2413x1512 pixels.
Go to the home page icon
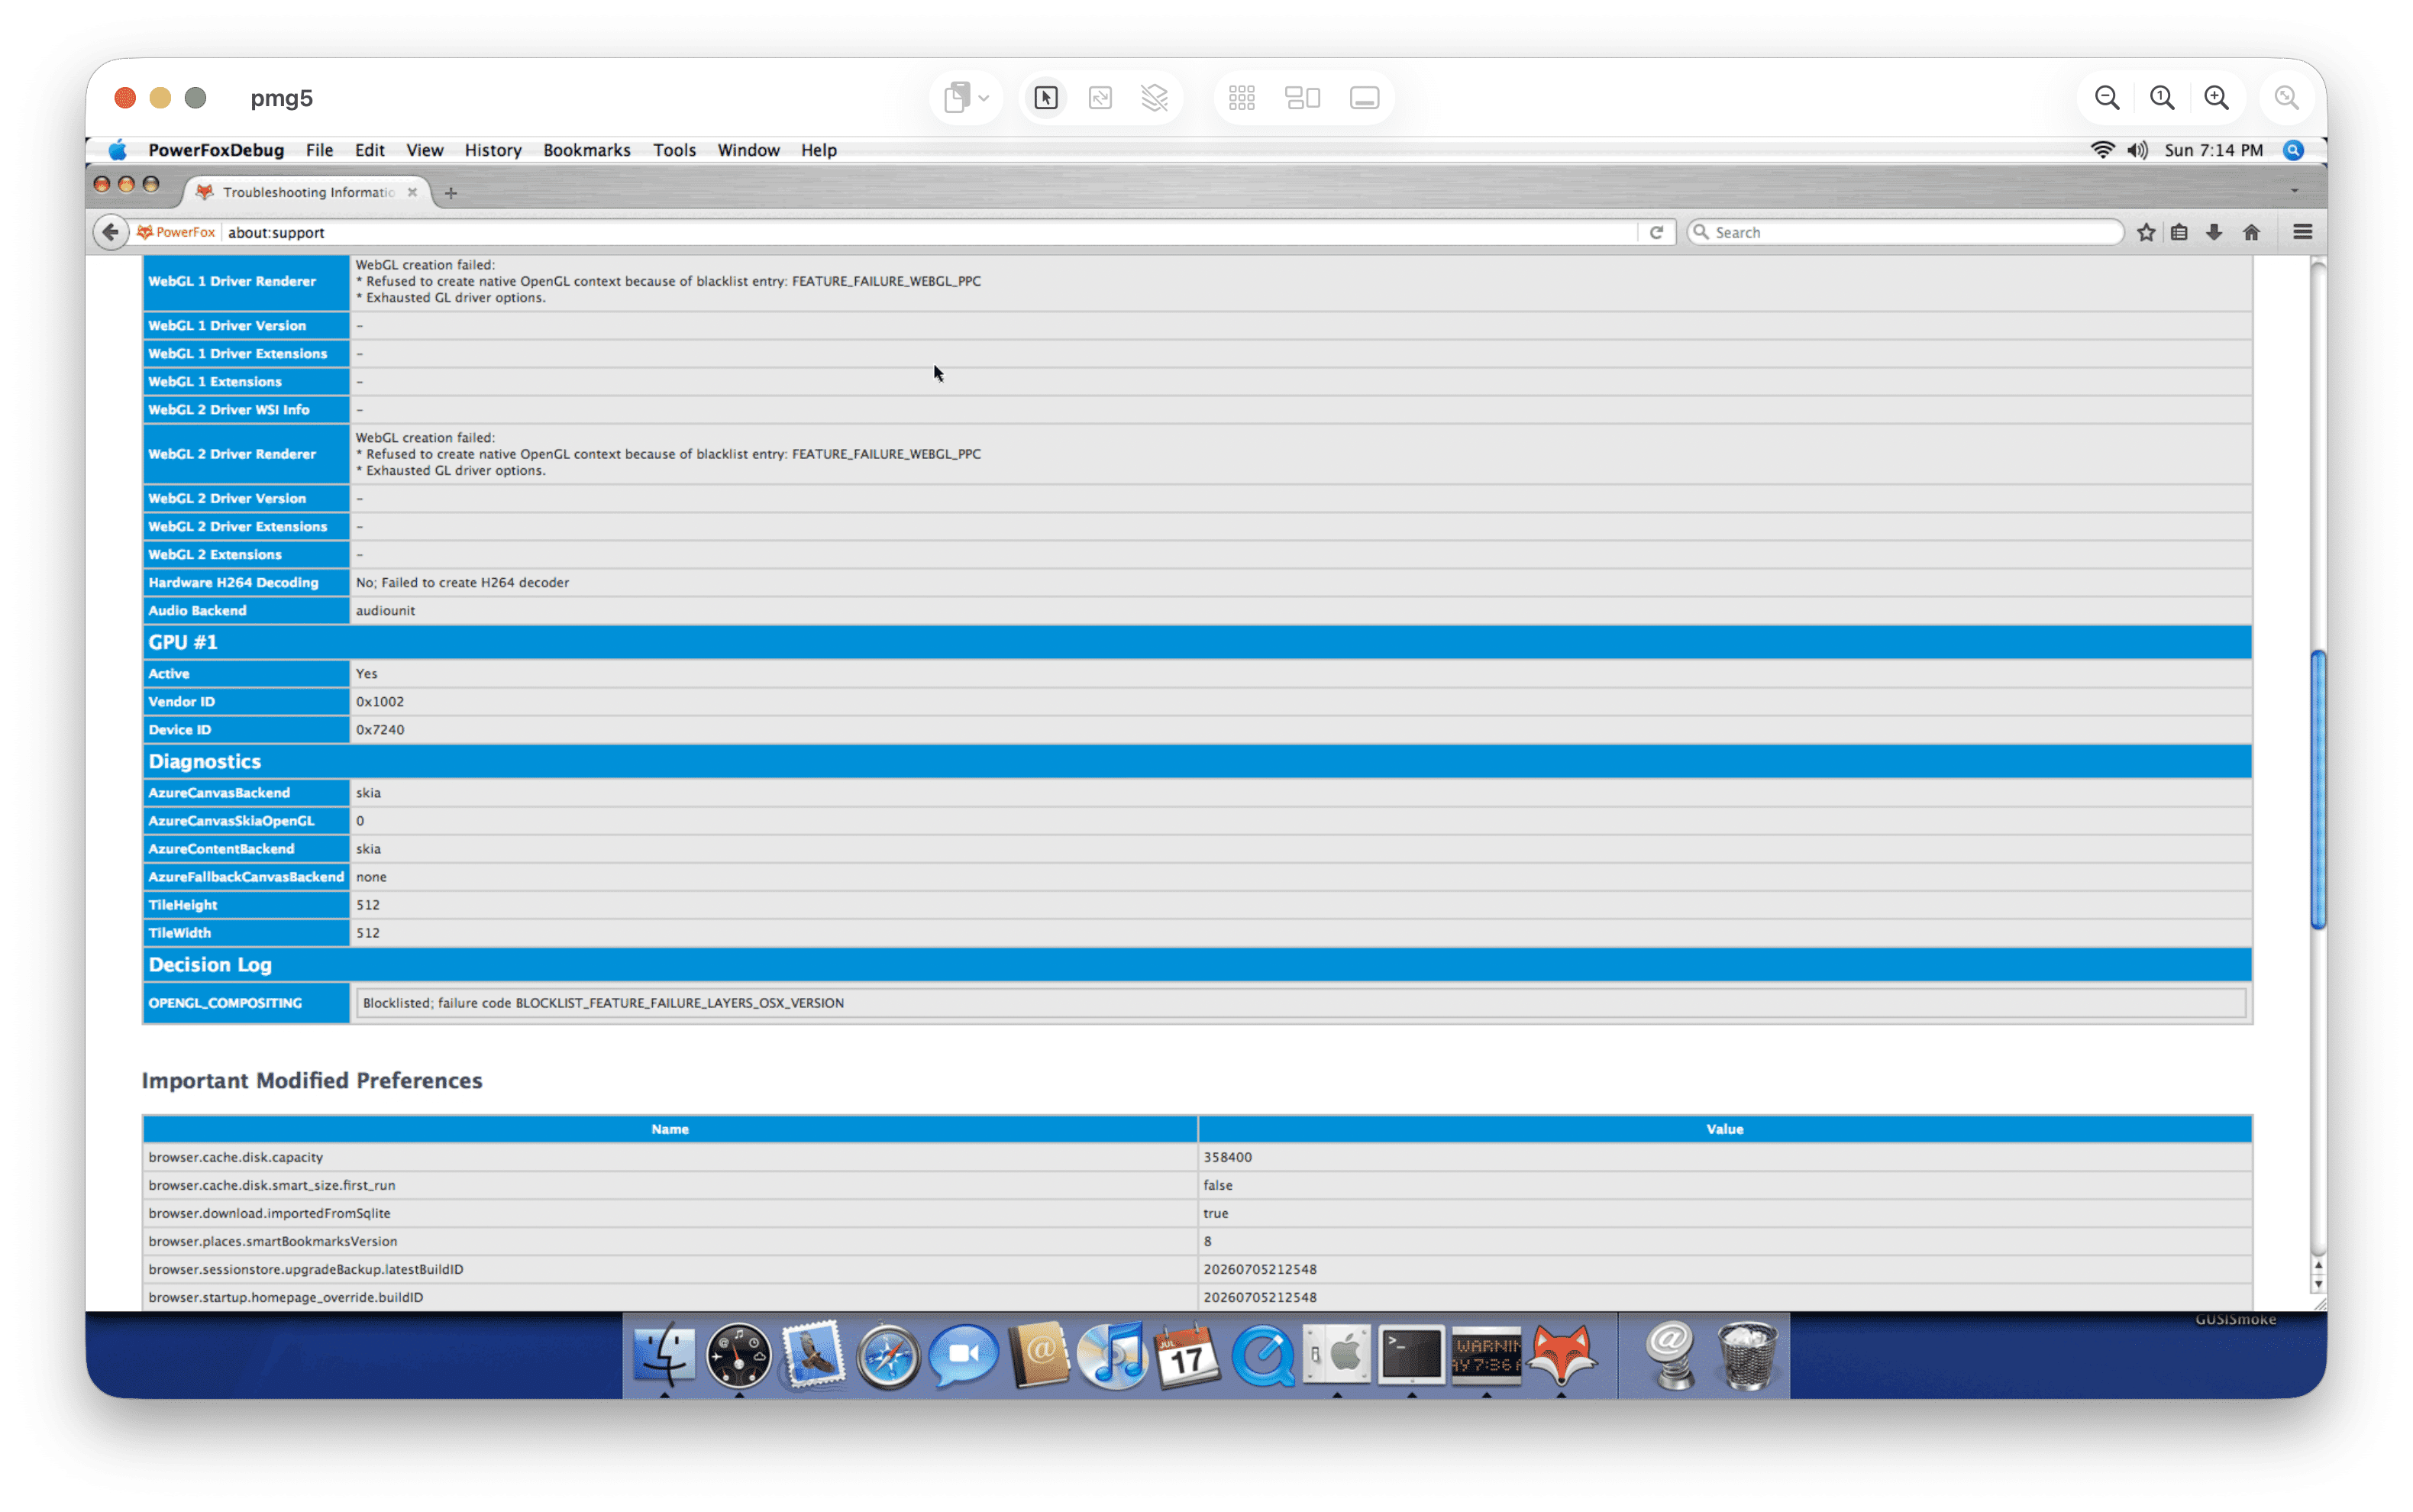tap(2251, 232)
